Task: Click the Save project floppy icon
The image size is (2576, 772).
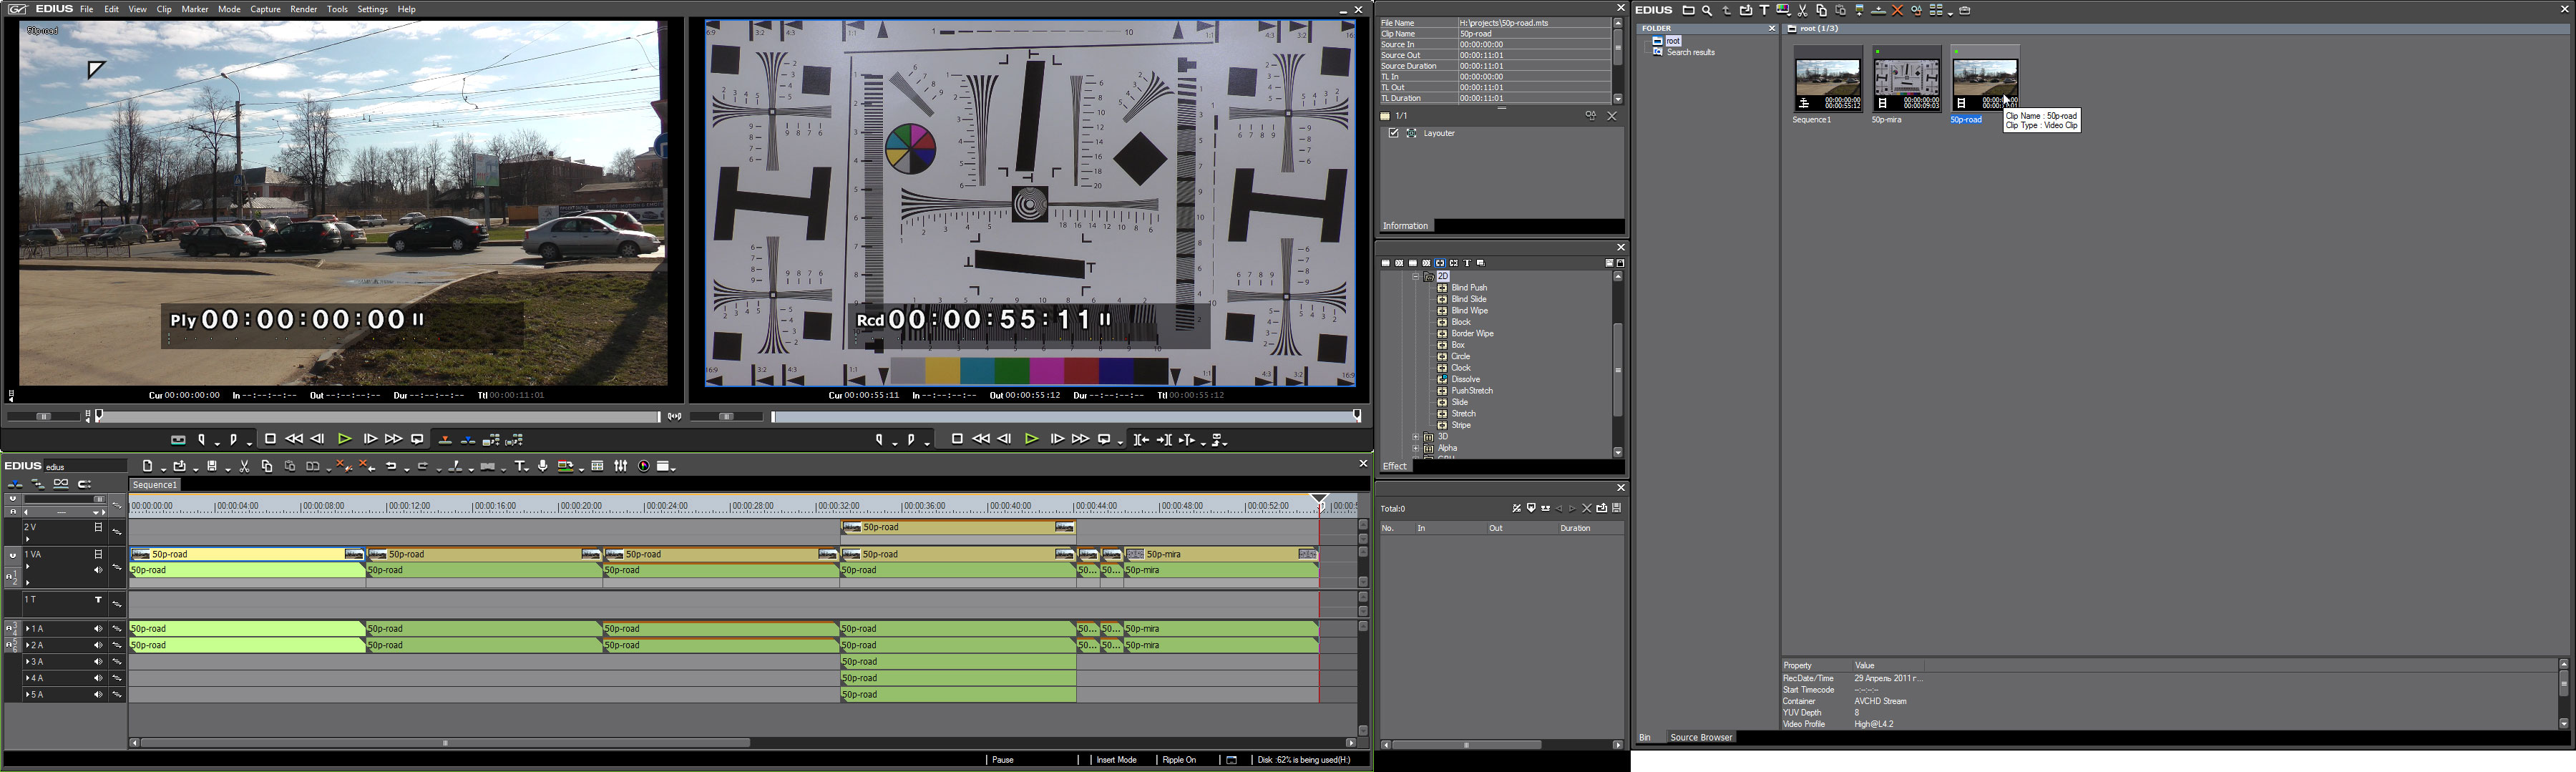Action: pos(213,467)
